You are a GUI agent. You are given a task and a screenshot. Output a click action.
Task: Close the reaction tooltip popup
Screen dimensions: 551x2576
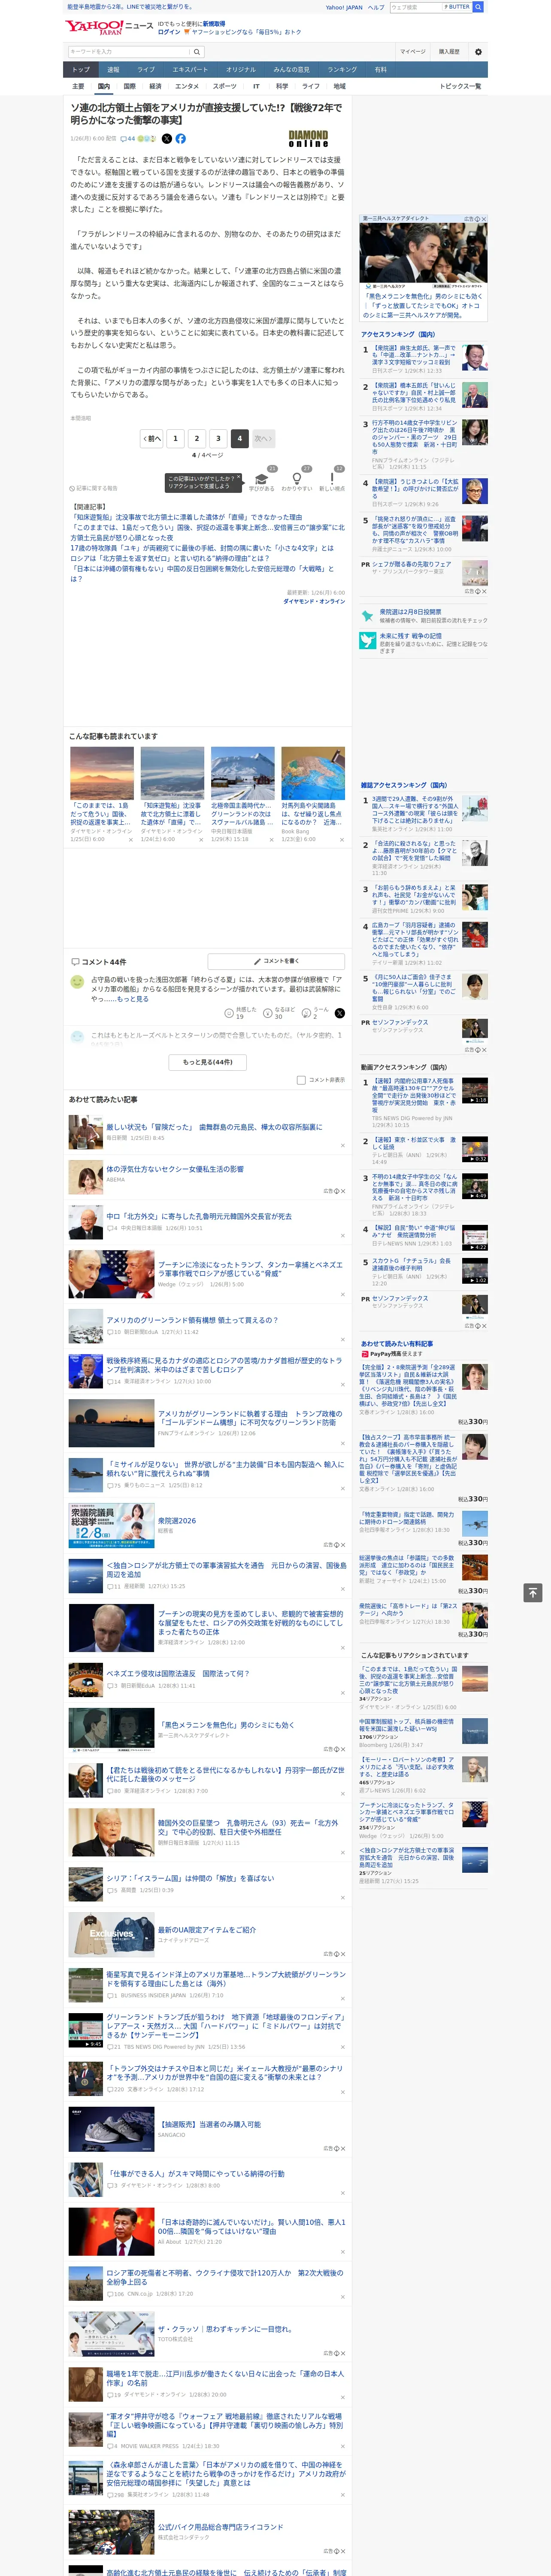tap(238, 478)
